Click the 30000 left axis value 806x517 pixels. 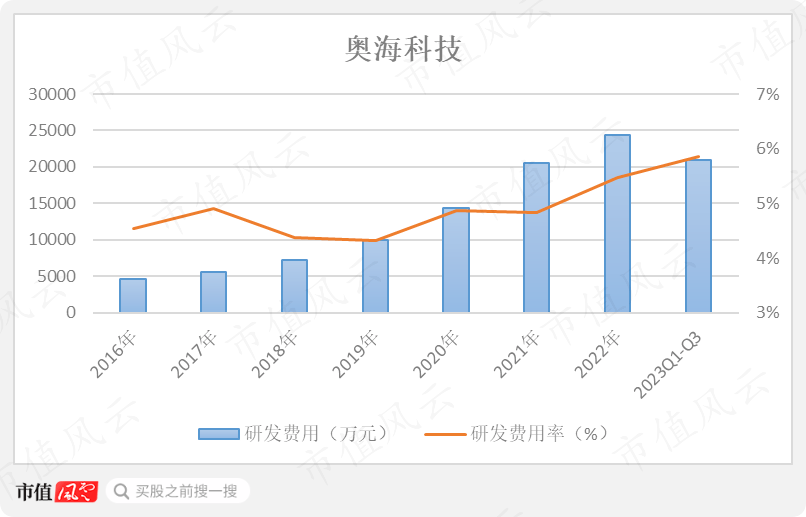coord(52,94)
